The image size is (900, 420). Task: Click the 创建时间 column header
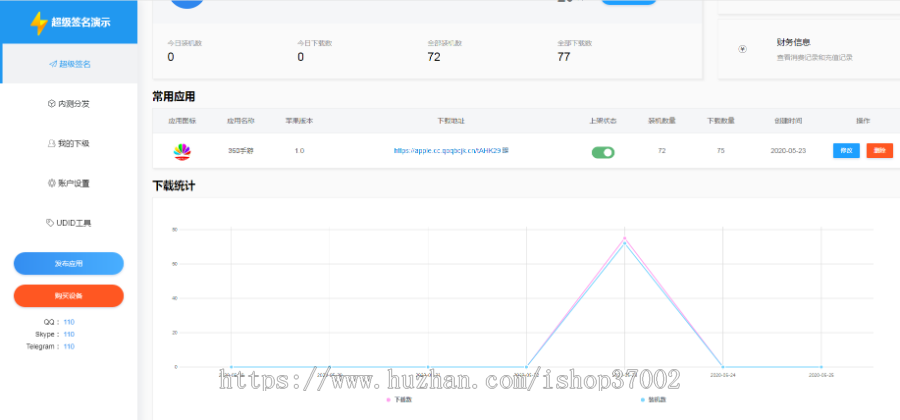point(788,121)
